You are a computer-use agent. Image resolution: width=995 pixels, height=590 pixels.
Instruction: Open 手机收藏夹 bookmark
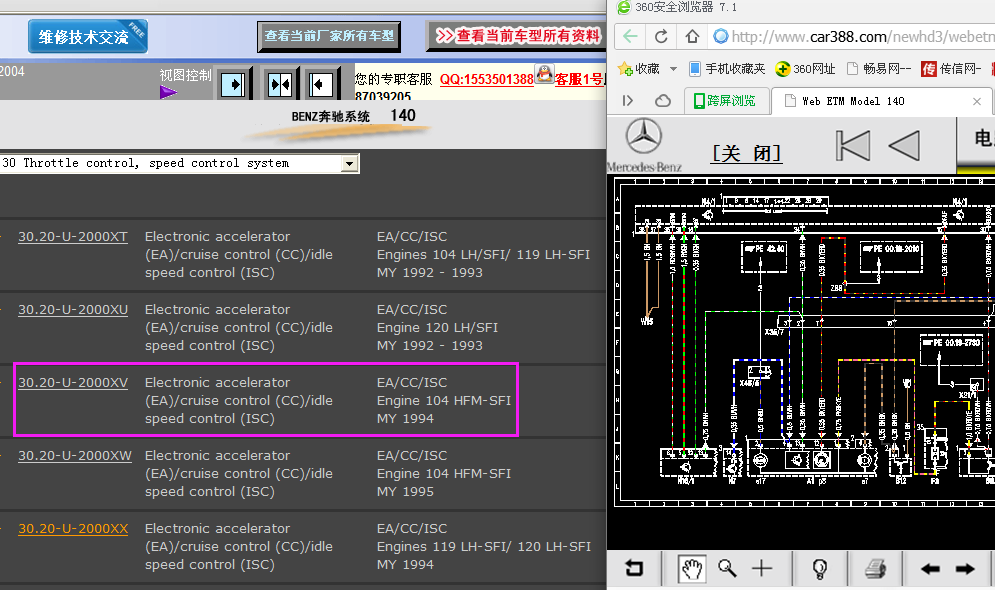click(x=727, y=69)
